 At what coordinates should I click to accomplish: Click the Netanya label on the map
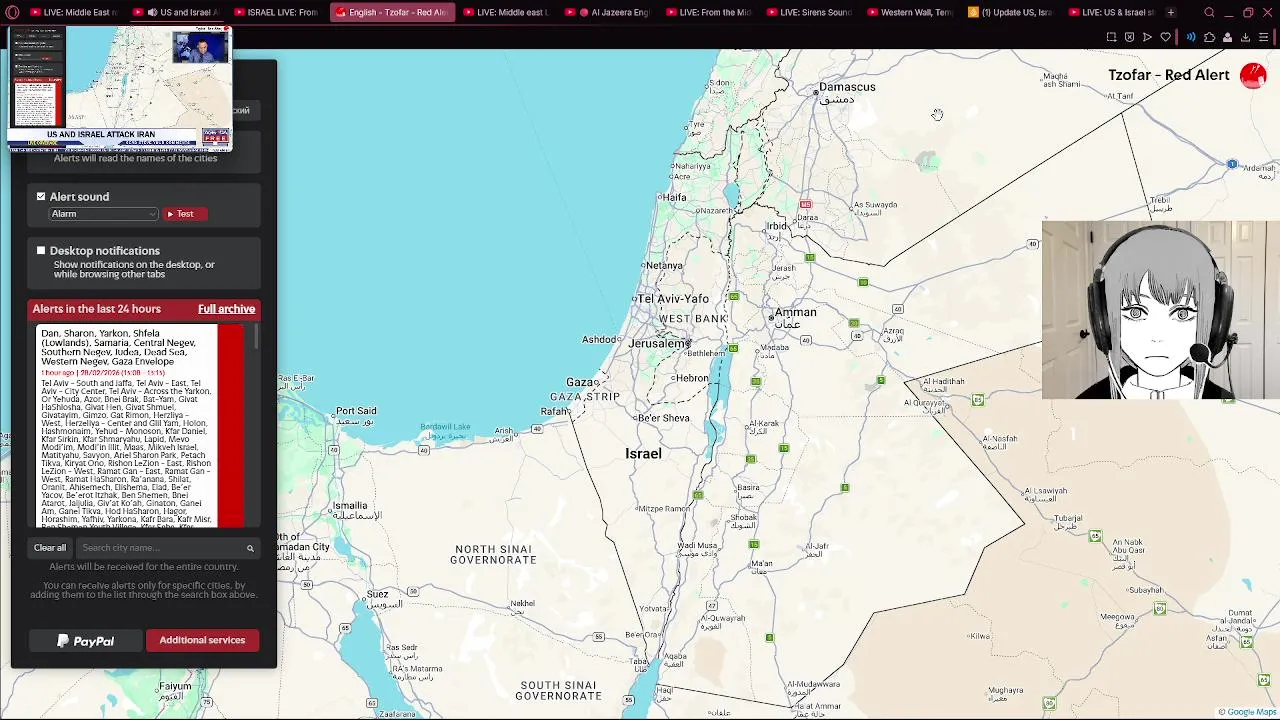click(x=664, y=266)
